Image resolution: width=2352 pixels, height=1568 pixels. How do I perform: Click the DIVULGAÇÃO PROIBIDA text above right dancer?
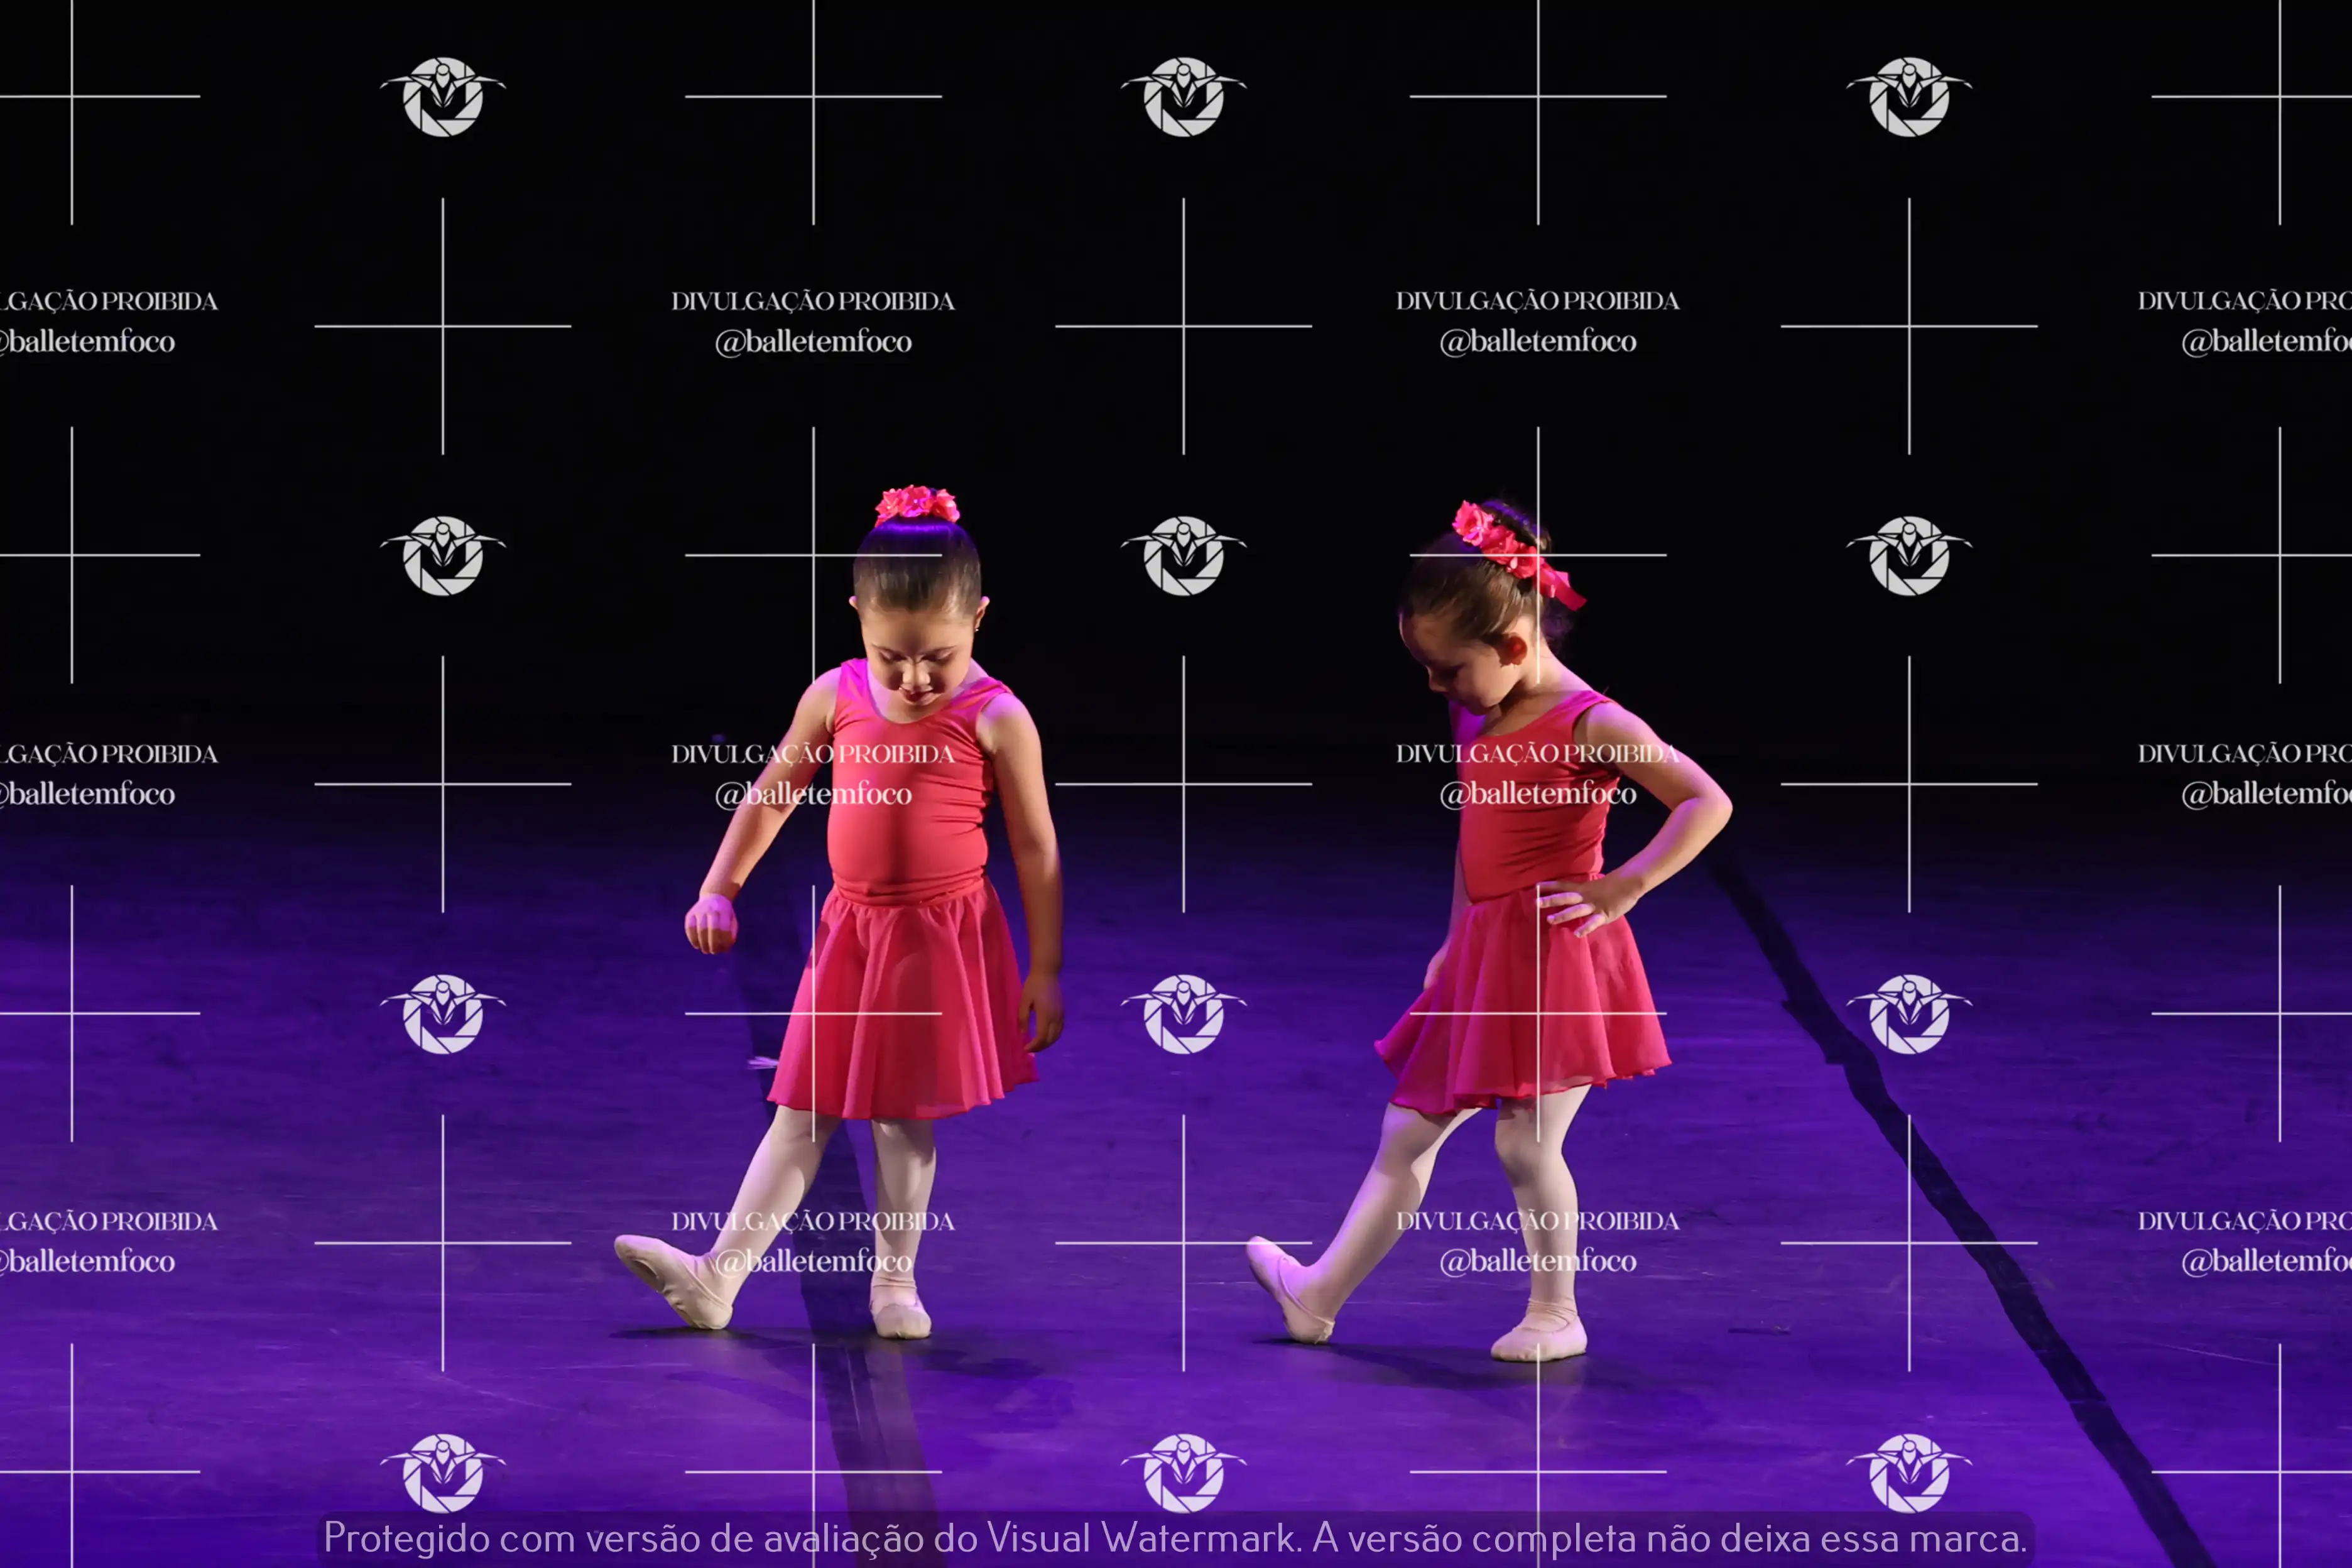(1537, 301)
